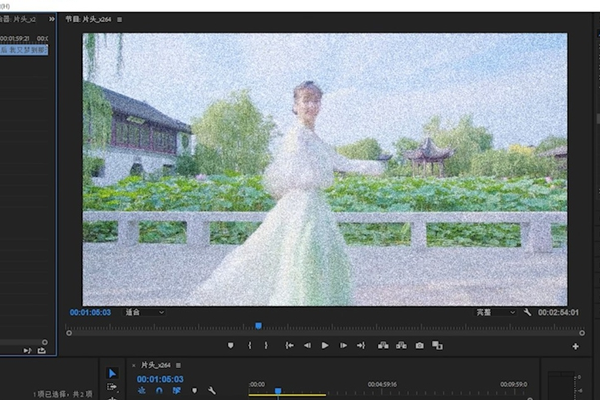Viewport: 600px width, 400px height.
Task: Click timeline ruler label 00:04:59:16
Action: (382, 384)
